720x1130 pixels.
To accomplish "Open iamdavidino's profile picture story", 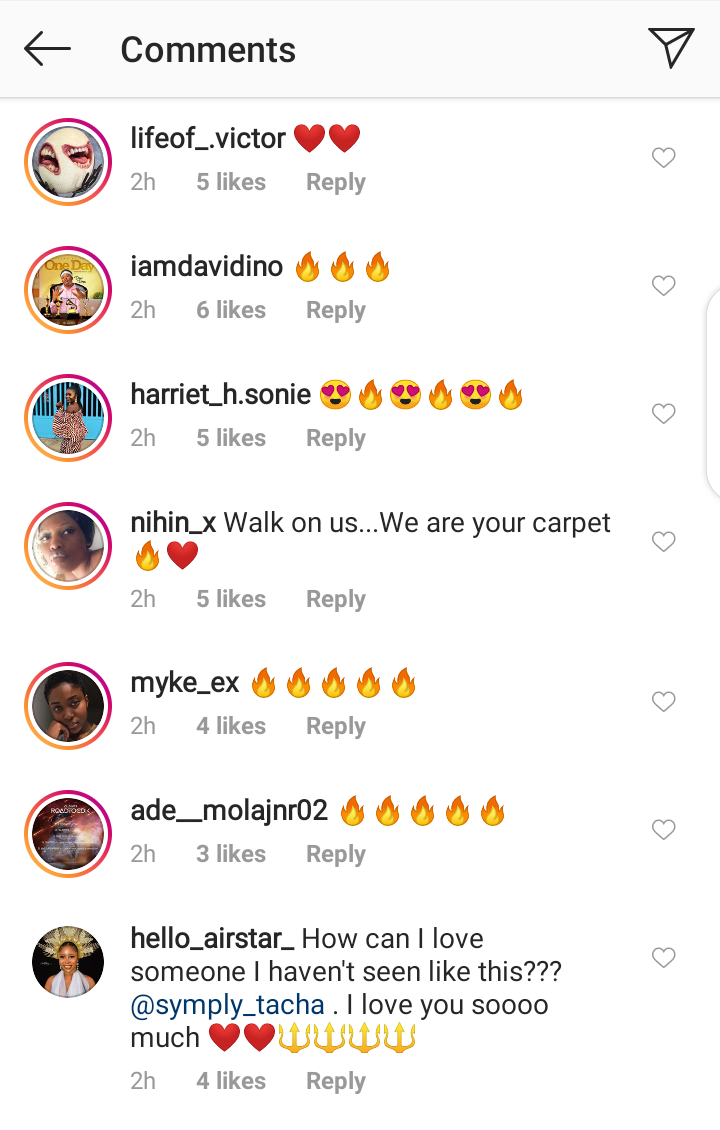I will coord(68,290).
